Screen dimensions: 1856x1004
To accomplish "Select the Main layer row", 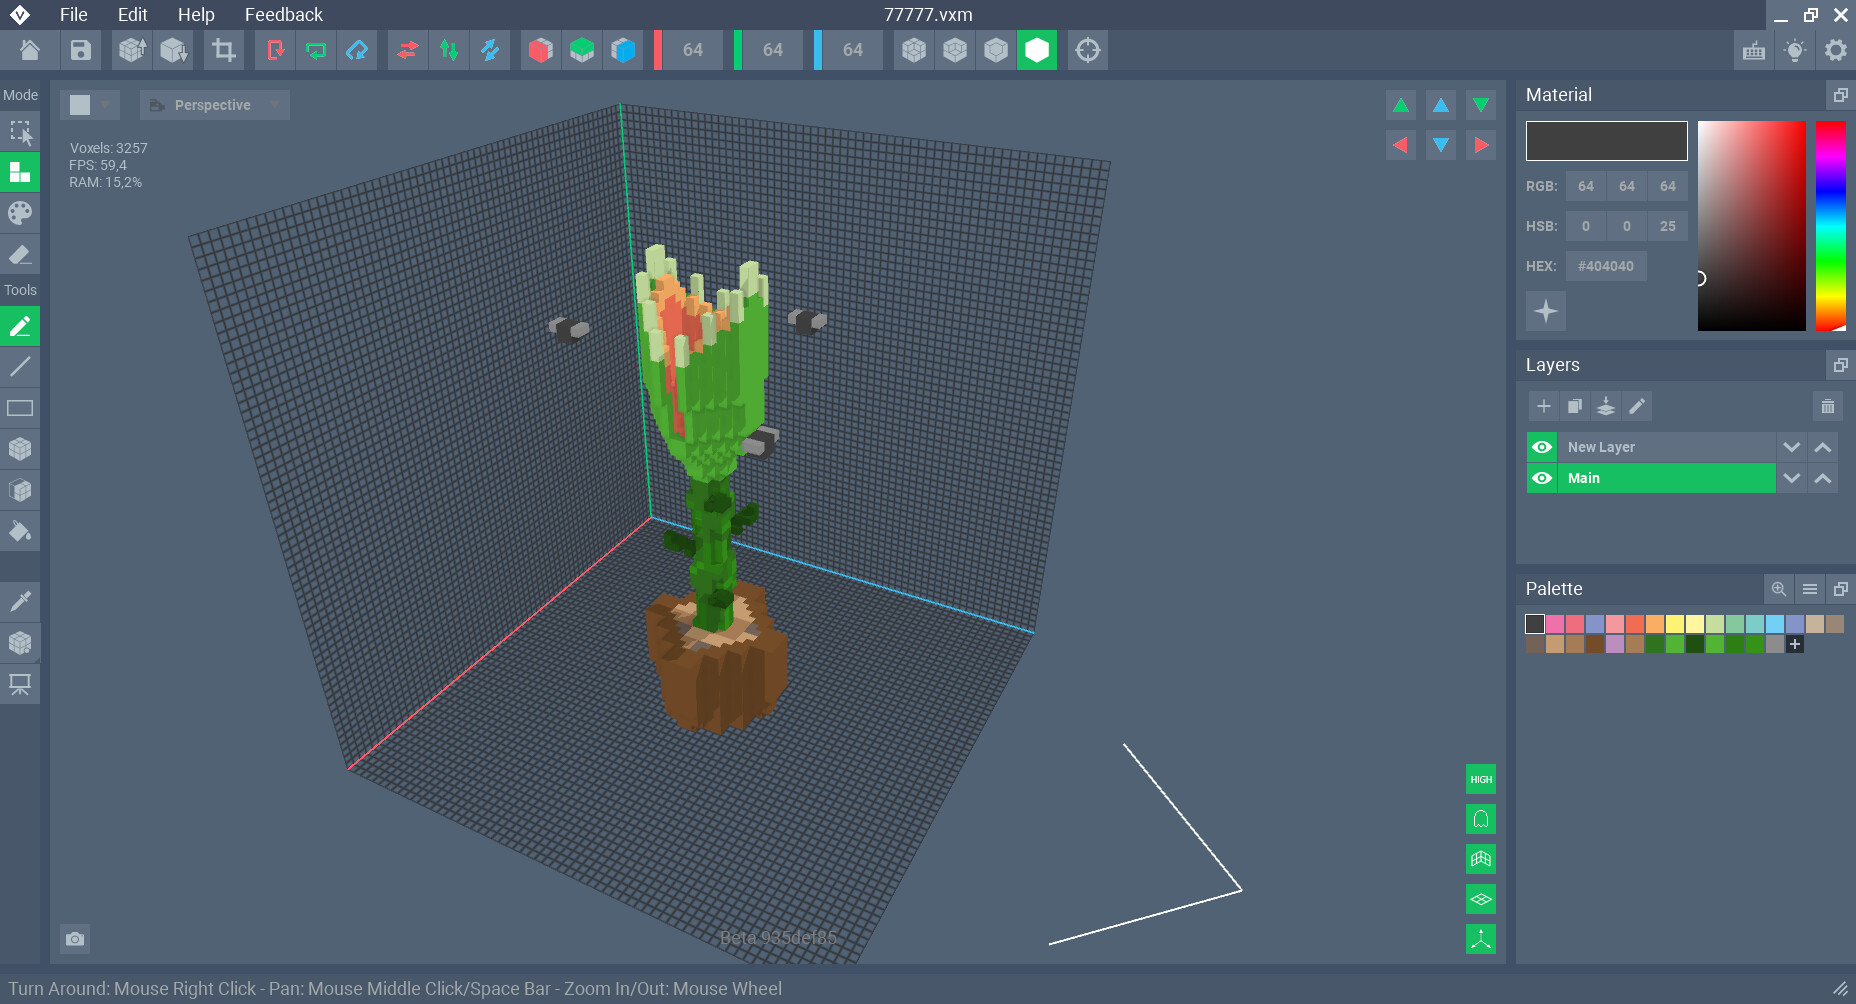I will click(1666, 478).
